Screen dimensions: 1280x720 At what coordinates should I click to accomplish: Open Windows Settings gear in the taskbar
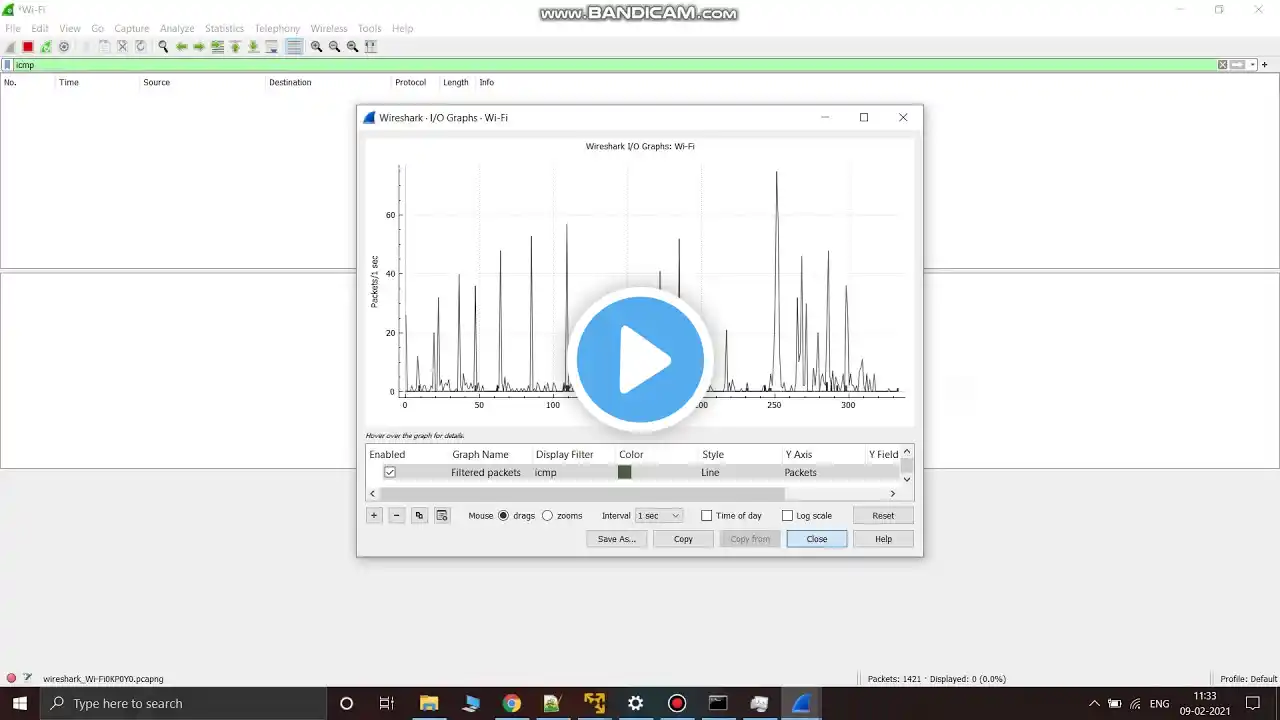pos(635,703)
